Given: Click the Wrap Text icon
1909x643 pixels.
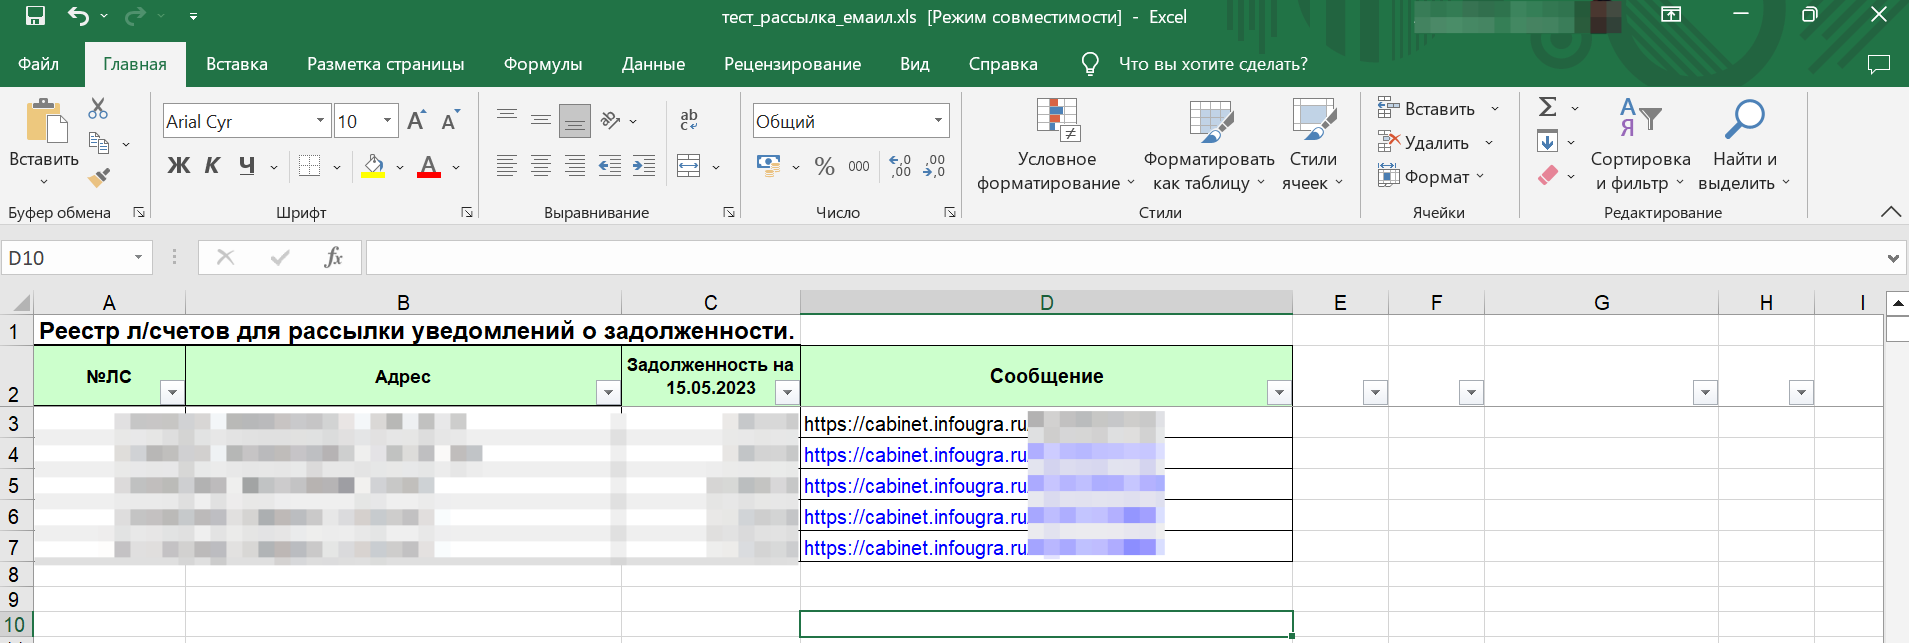Looking at the screenshot, I should coord(689,120).
